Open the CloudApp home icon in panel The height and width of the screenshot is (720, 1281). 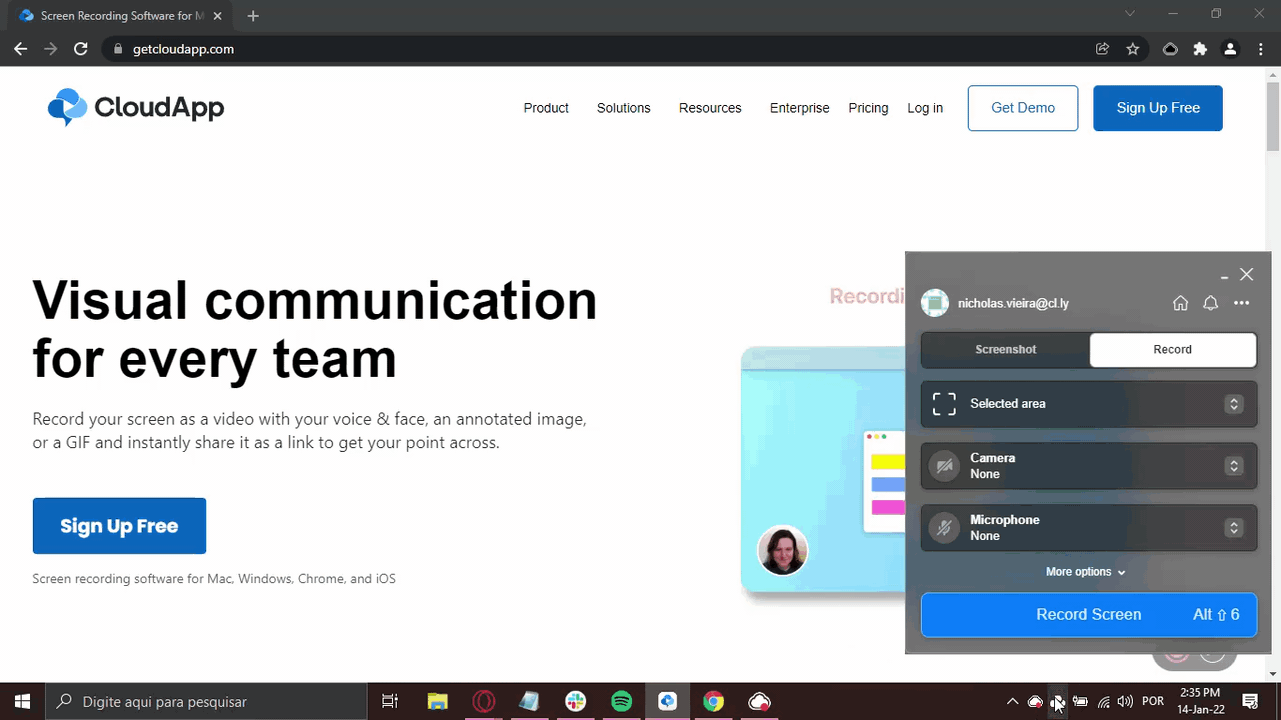click(1180, 303)
